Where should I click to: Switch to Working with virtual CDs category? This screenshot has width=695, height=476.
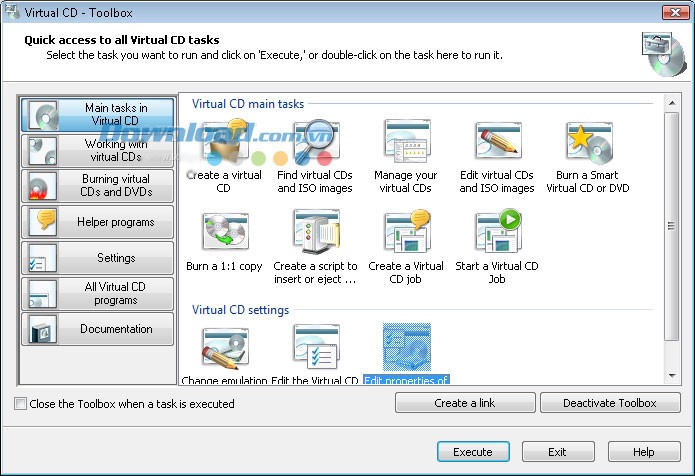[97, 151]
